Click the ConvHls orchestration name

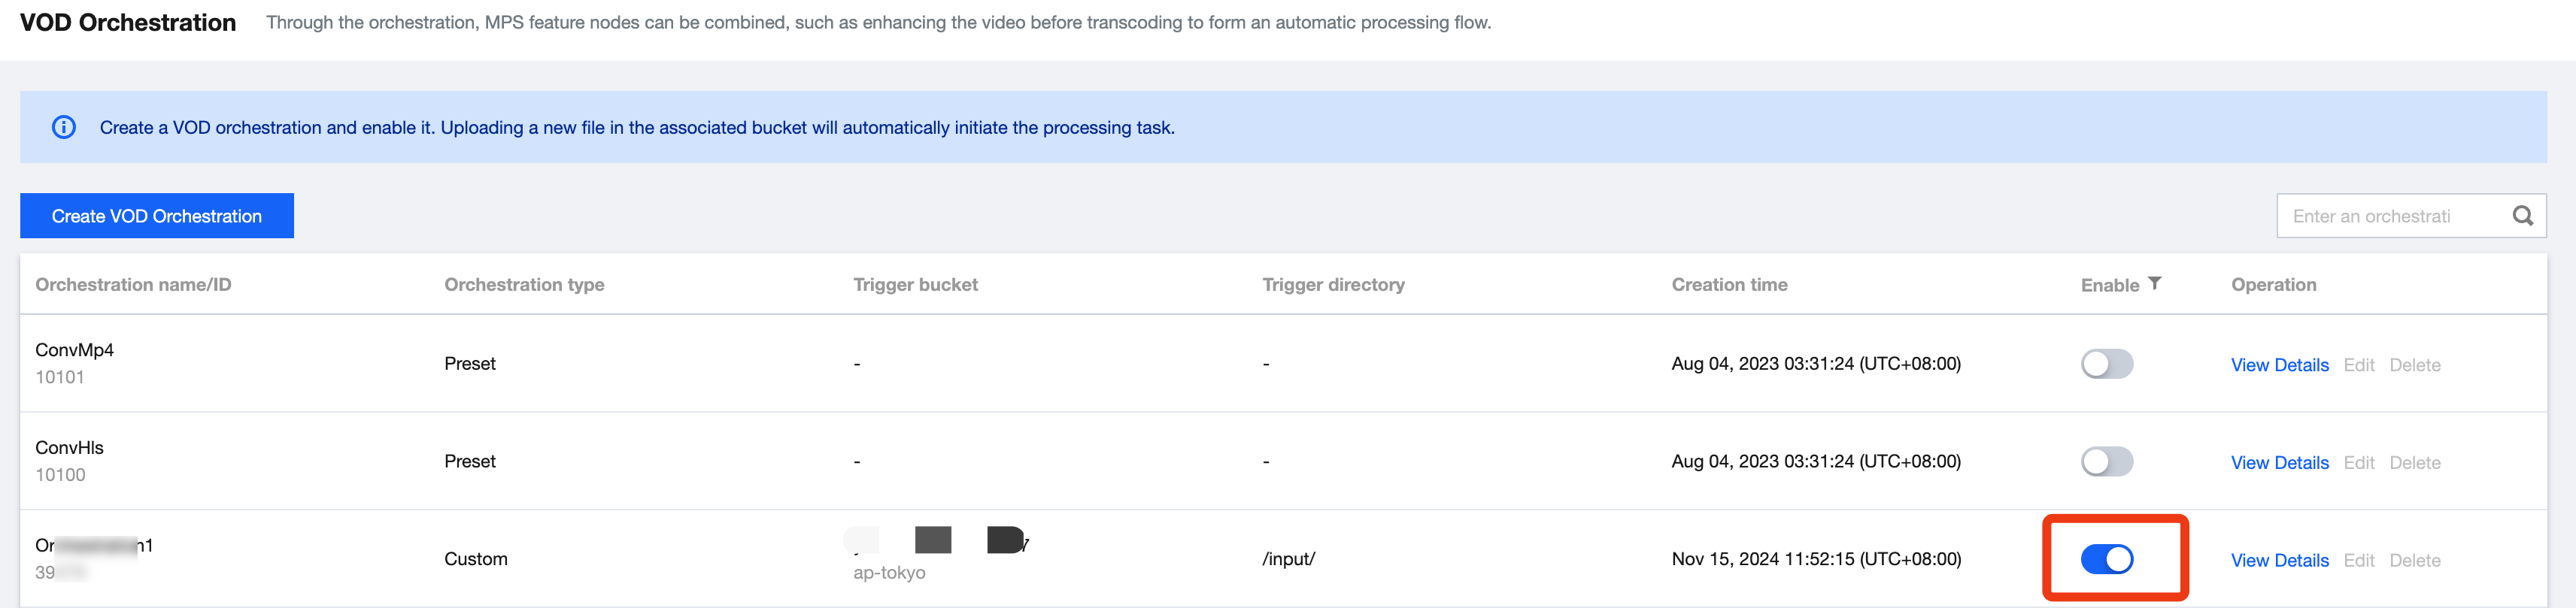tap(70, 448)
